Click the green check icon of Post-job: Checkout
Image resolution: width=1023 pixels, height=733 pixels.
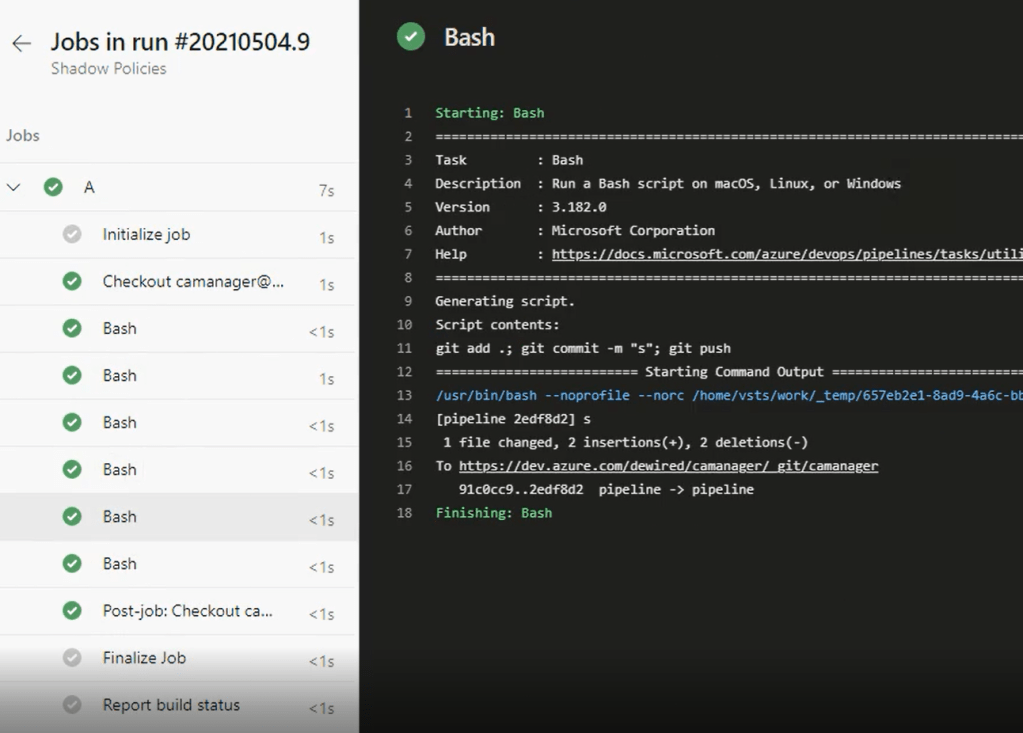72,611
